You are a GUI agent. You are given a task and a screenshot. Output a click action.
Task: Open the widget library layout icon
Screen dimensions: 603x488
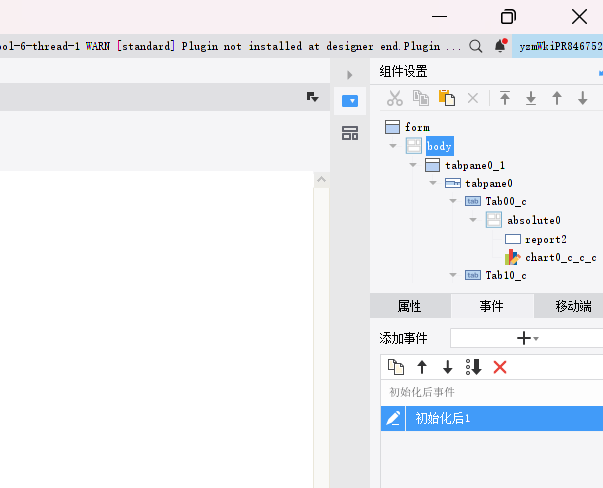click(x=350, y=133)
